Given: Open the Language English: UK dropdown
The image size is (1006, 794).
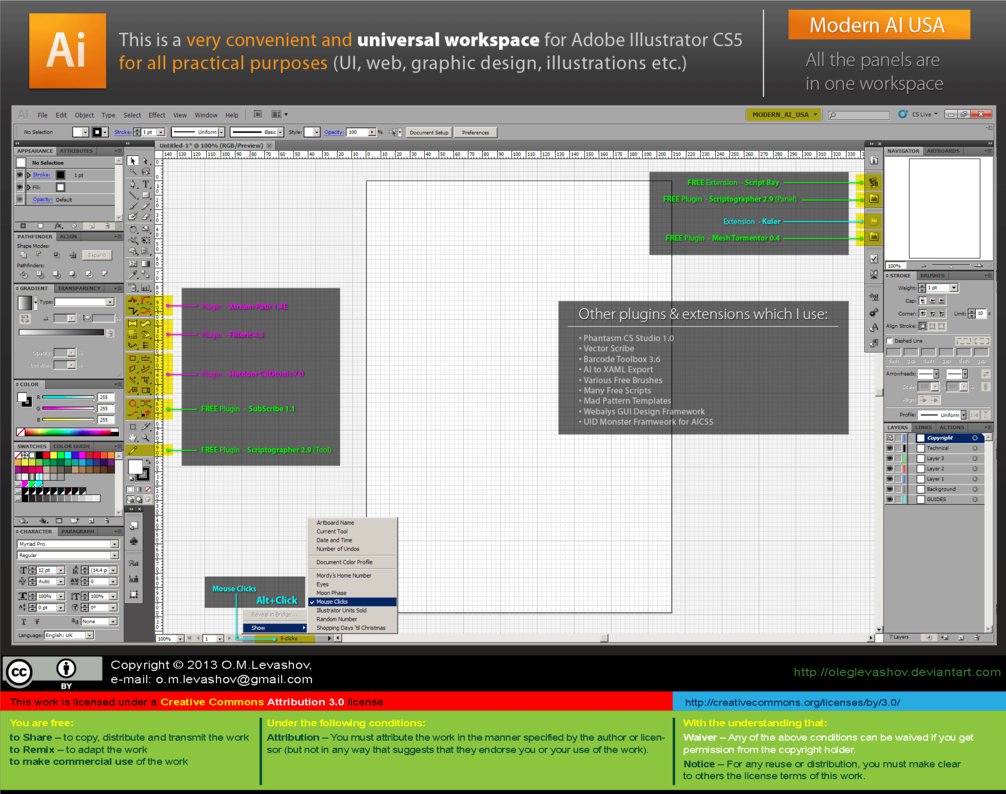Looking at the screenshot, I should click(x=69, y=635).
